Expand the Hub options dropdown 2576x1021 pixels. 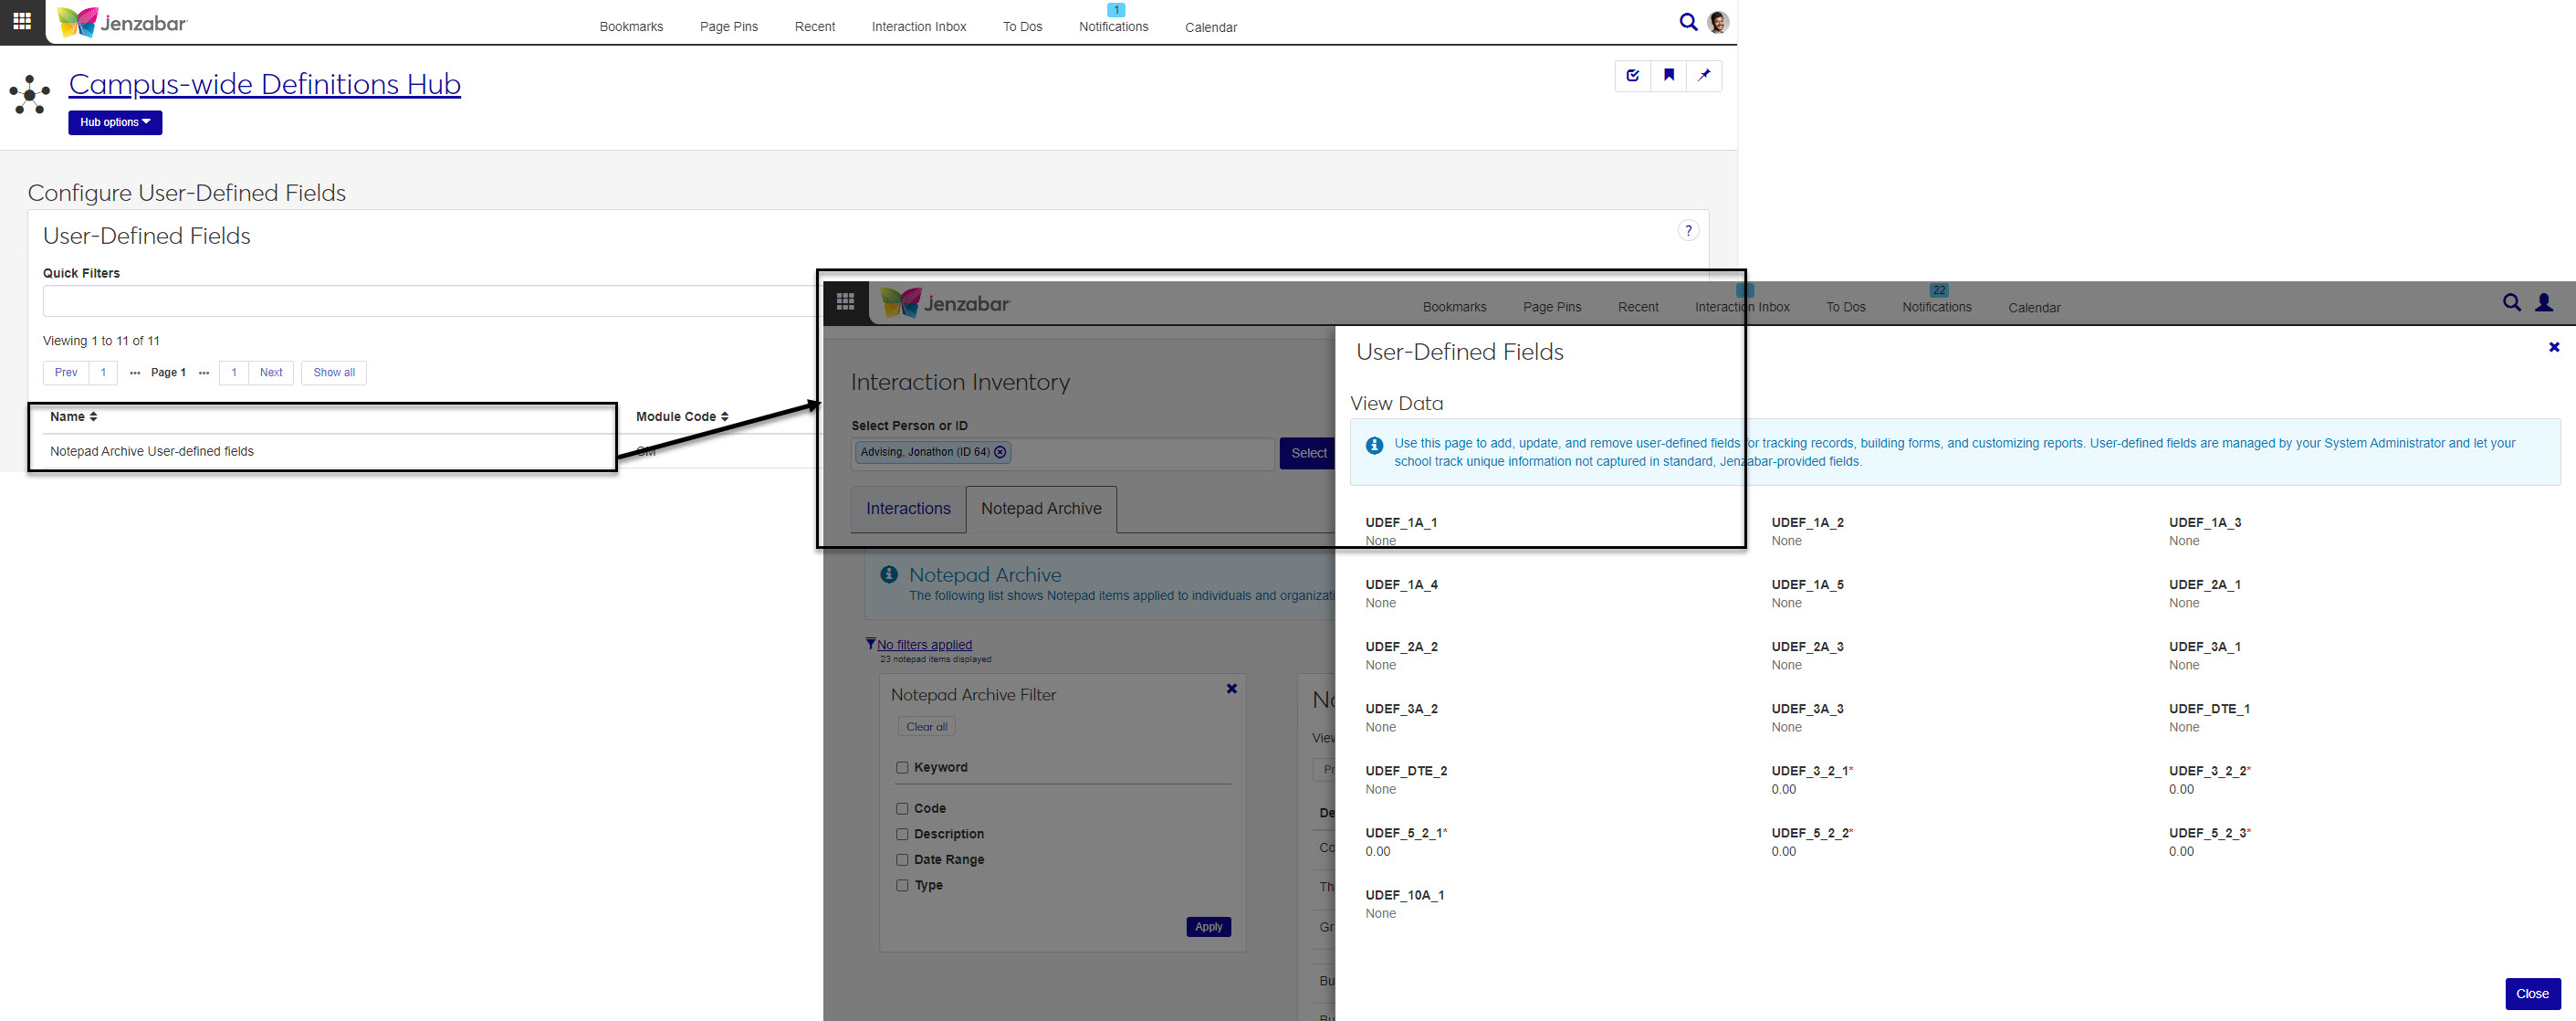coord(115,122)
